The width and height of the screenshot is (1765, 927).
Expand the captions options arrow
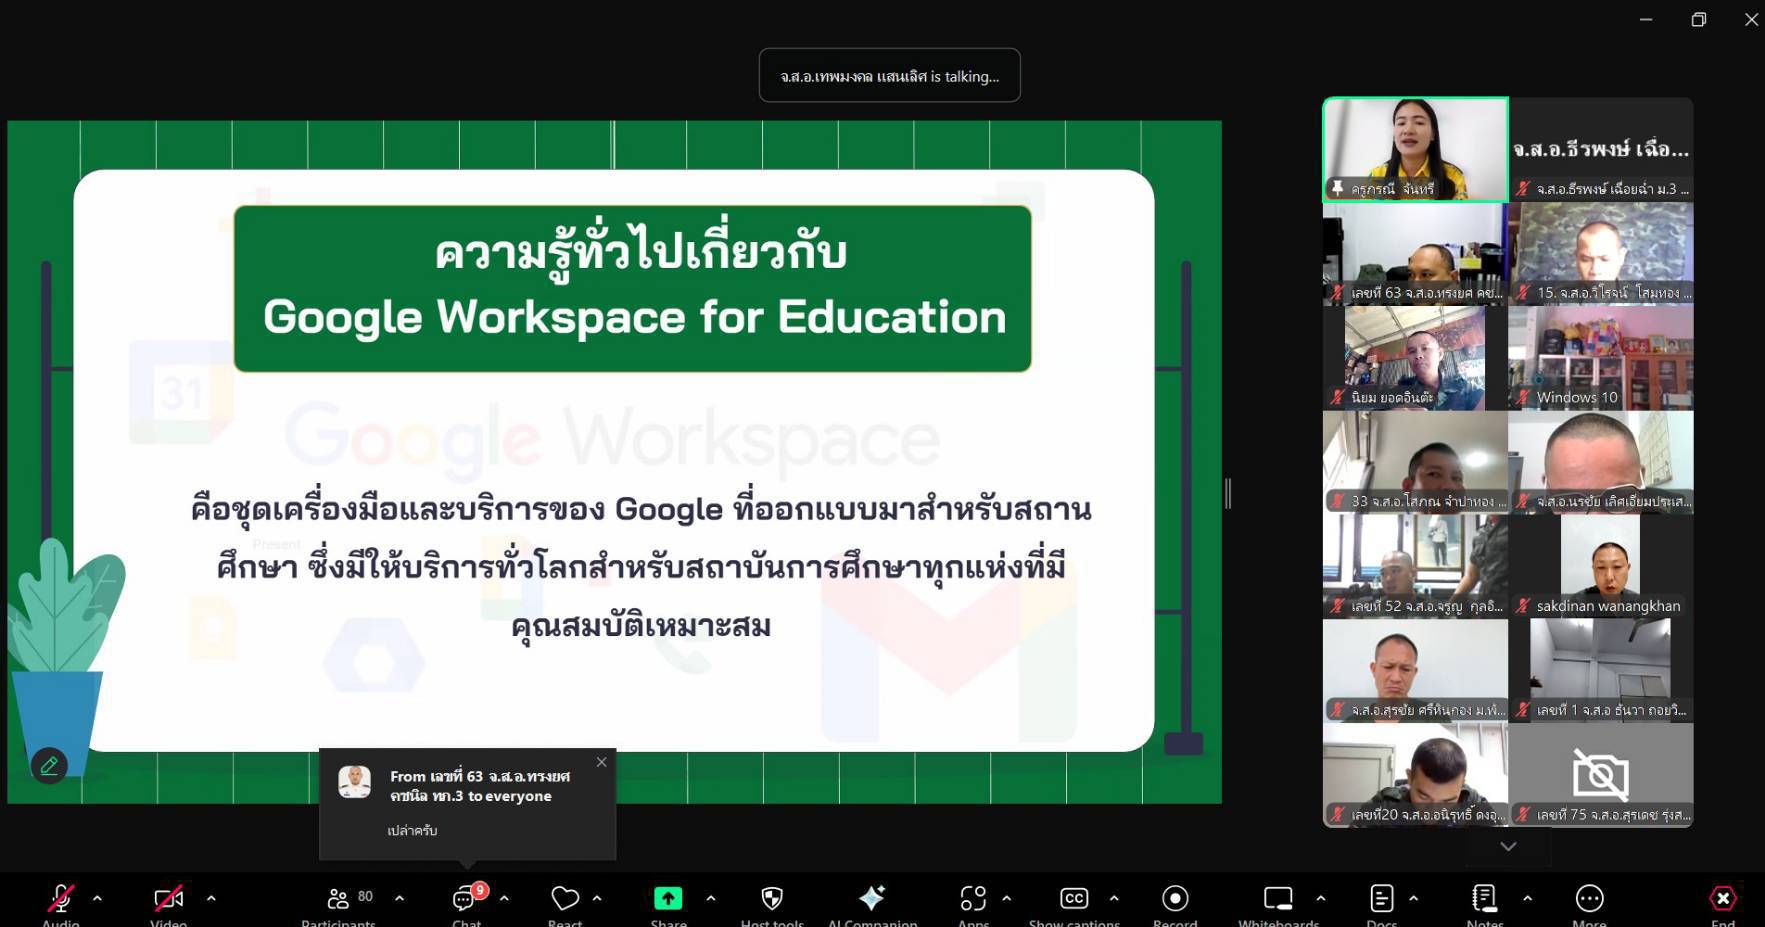pos(1114,898)
